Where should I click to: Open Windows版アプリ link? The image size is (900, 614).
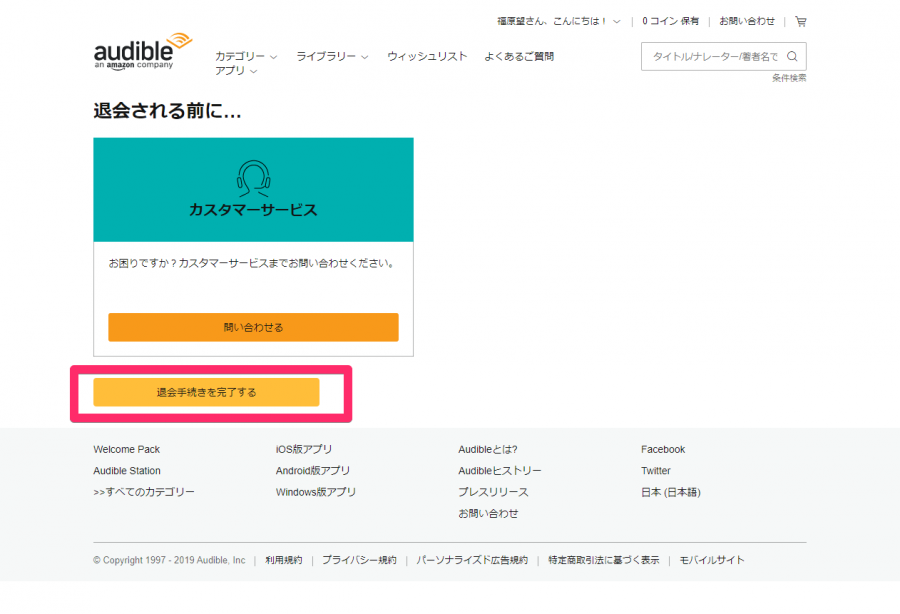[316, 492]
